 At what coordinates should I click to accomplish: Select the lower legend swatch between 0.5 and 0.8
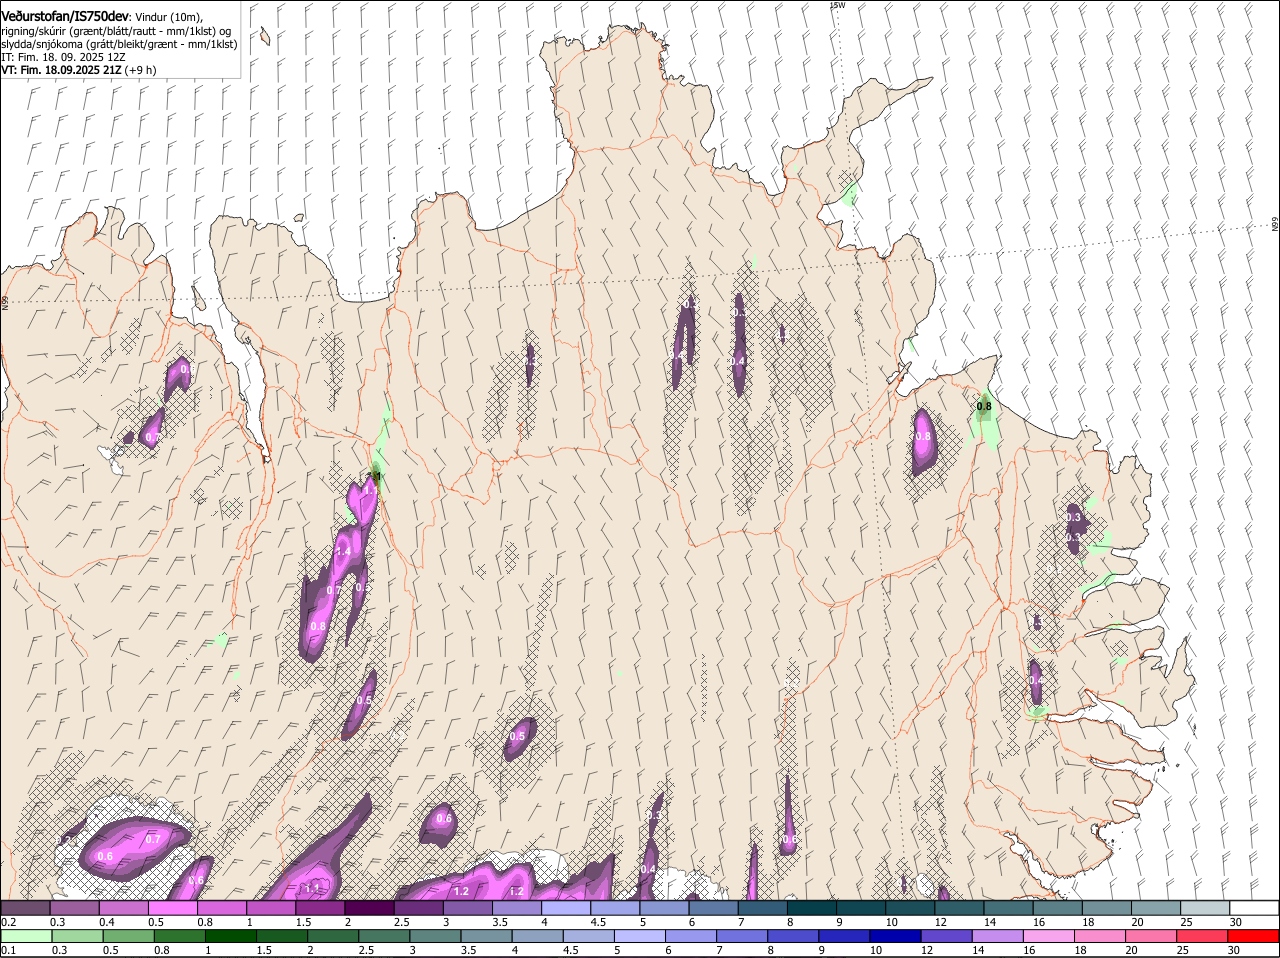pos(128,936)
